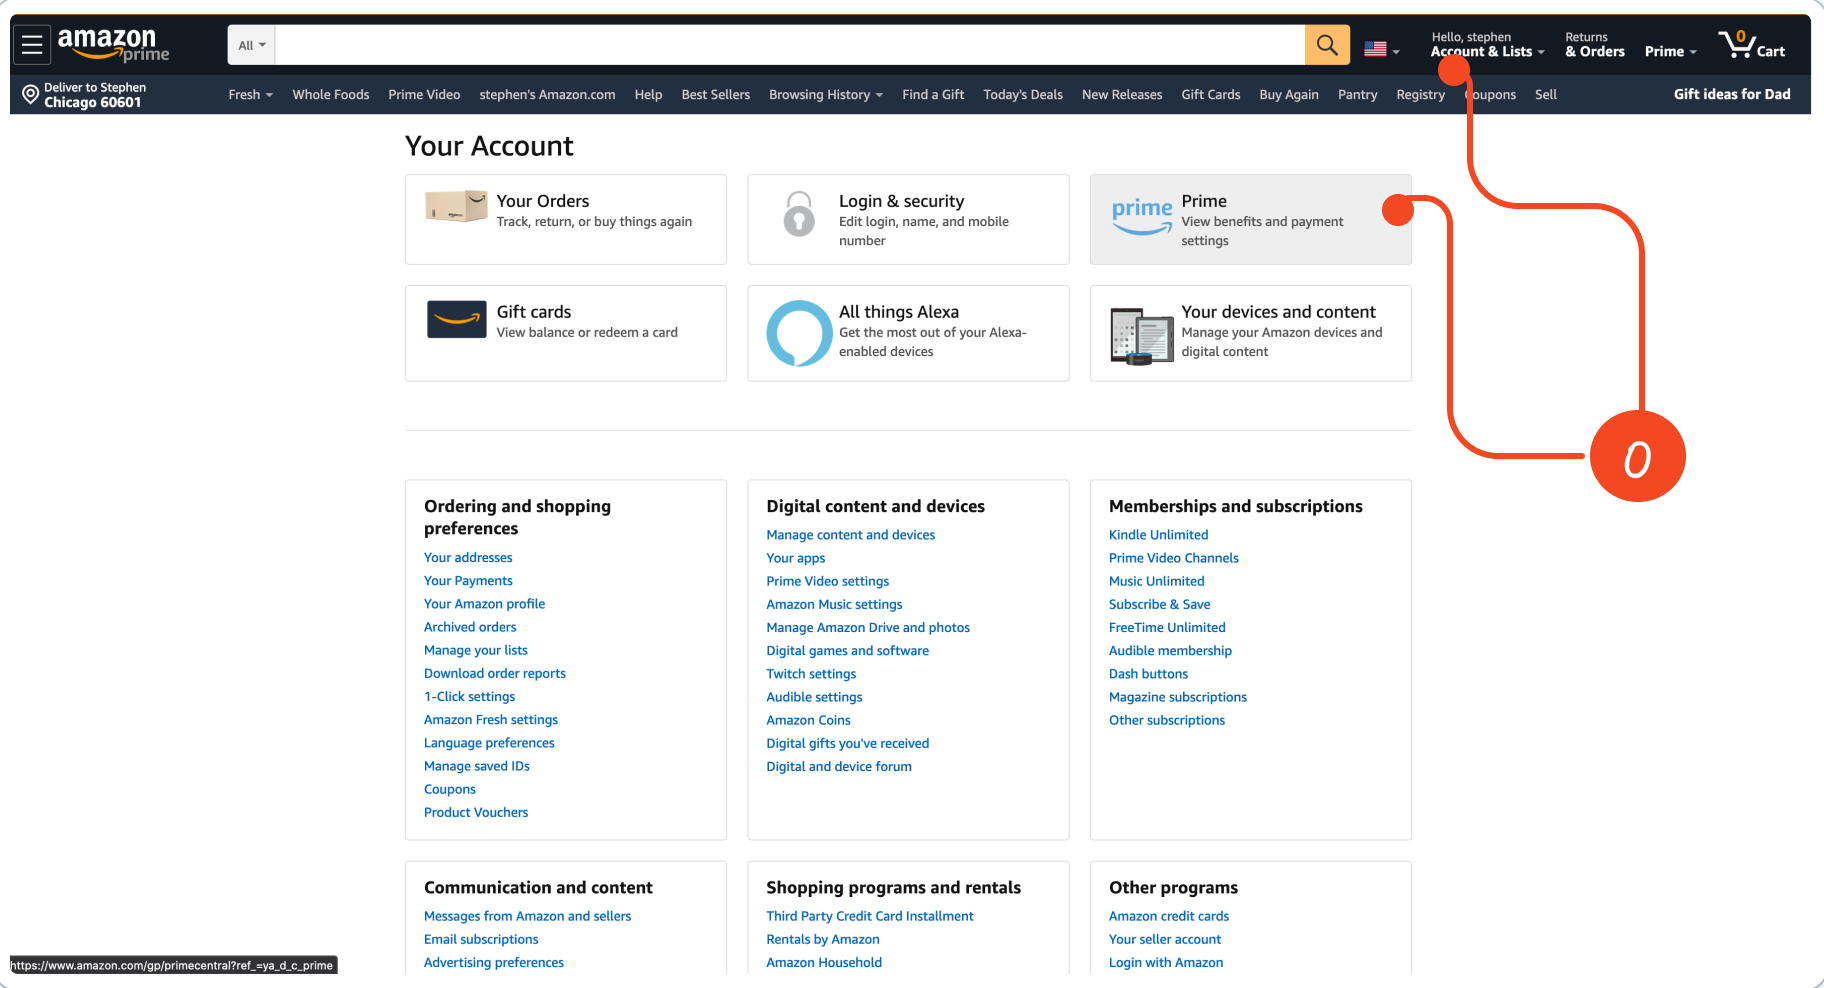This screenshot has width=1824, height=988.
Task: Open Buy Again navigation item
Action: click(1289, 95)
